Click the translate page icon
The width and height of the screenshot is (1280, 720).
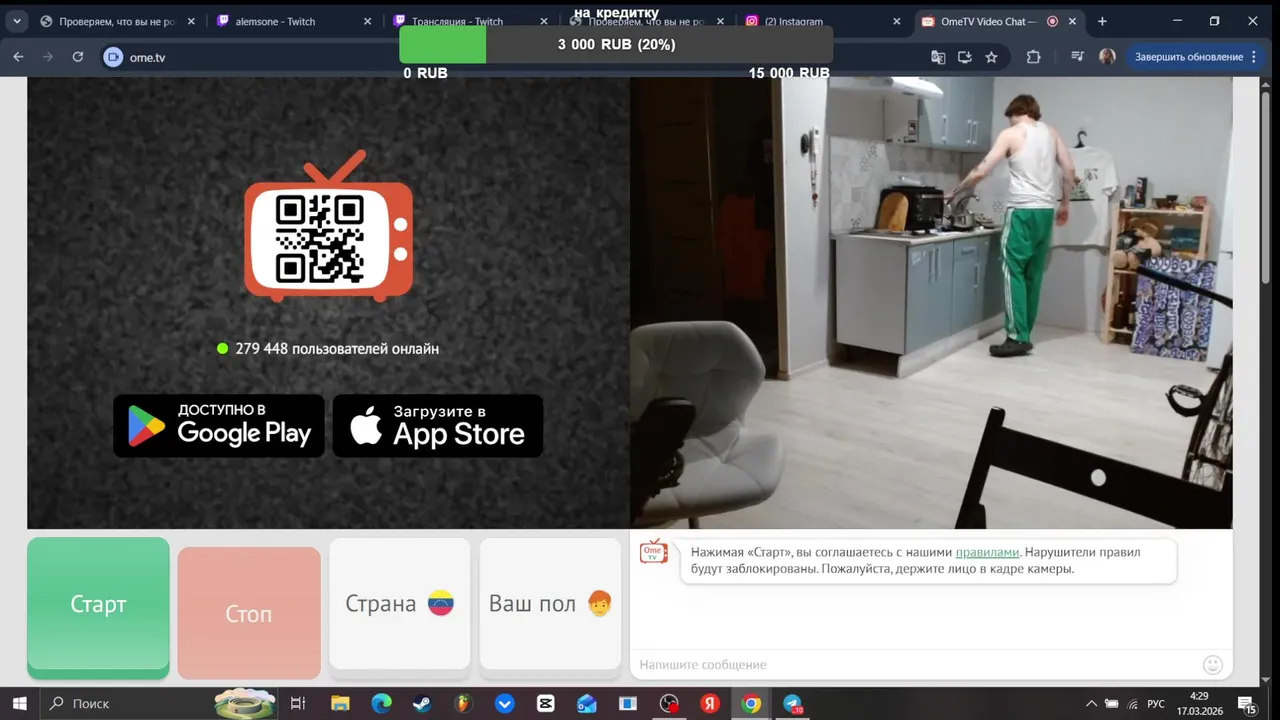pos(938,57)
